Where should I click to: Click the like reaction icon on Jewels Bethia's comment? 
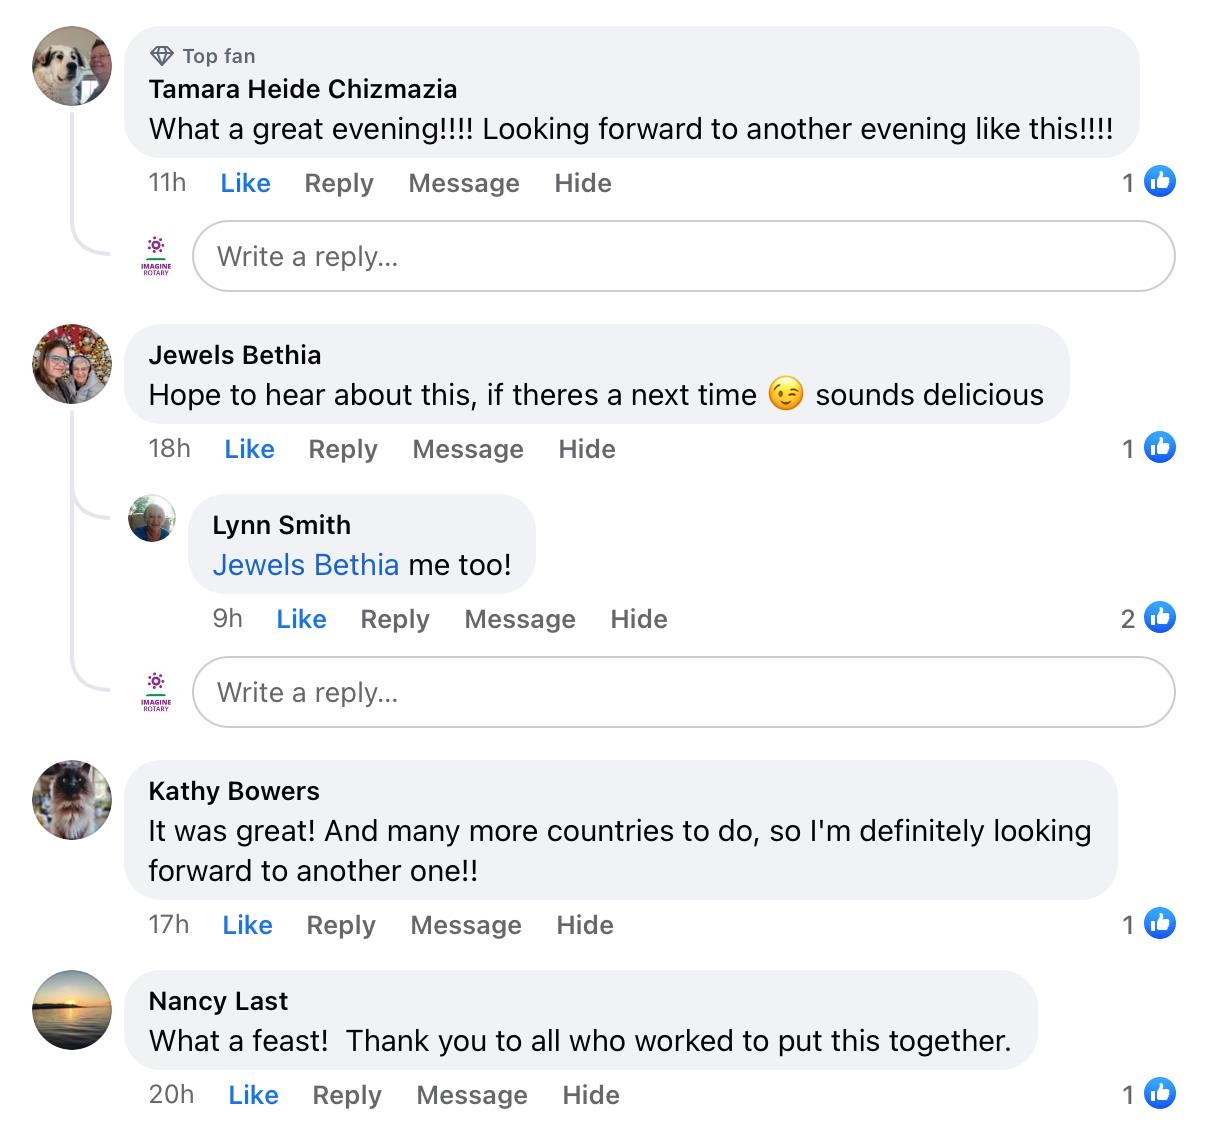pos(1159,448)
